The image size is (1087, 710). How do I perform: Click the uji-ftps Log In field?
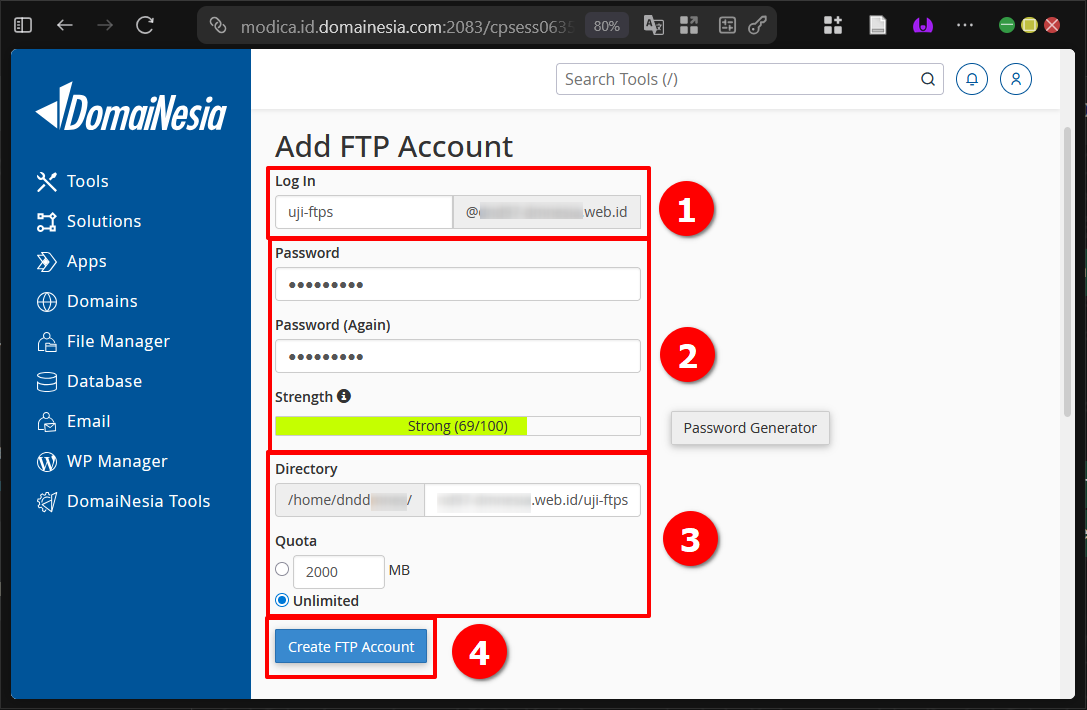363,212
